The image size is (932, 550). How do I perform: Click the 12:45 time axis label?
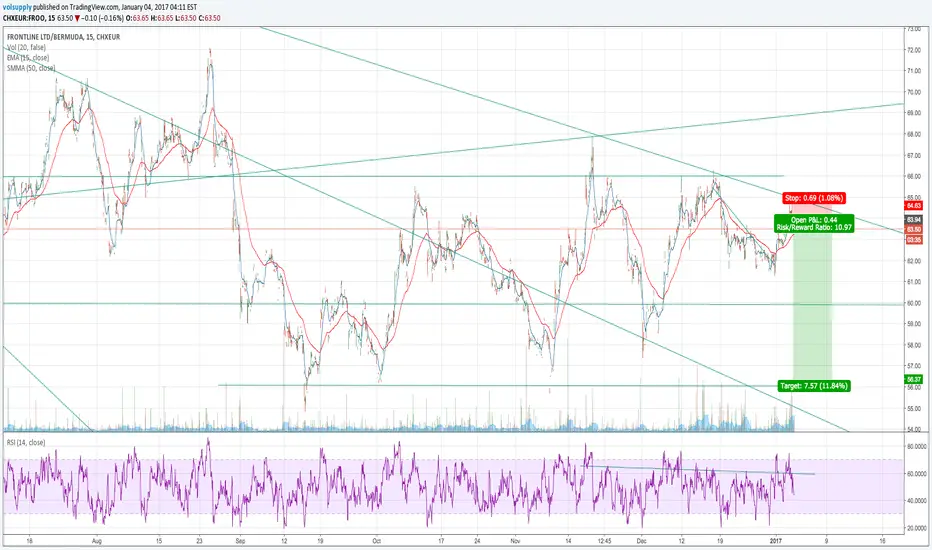point(604,542)
